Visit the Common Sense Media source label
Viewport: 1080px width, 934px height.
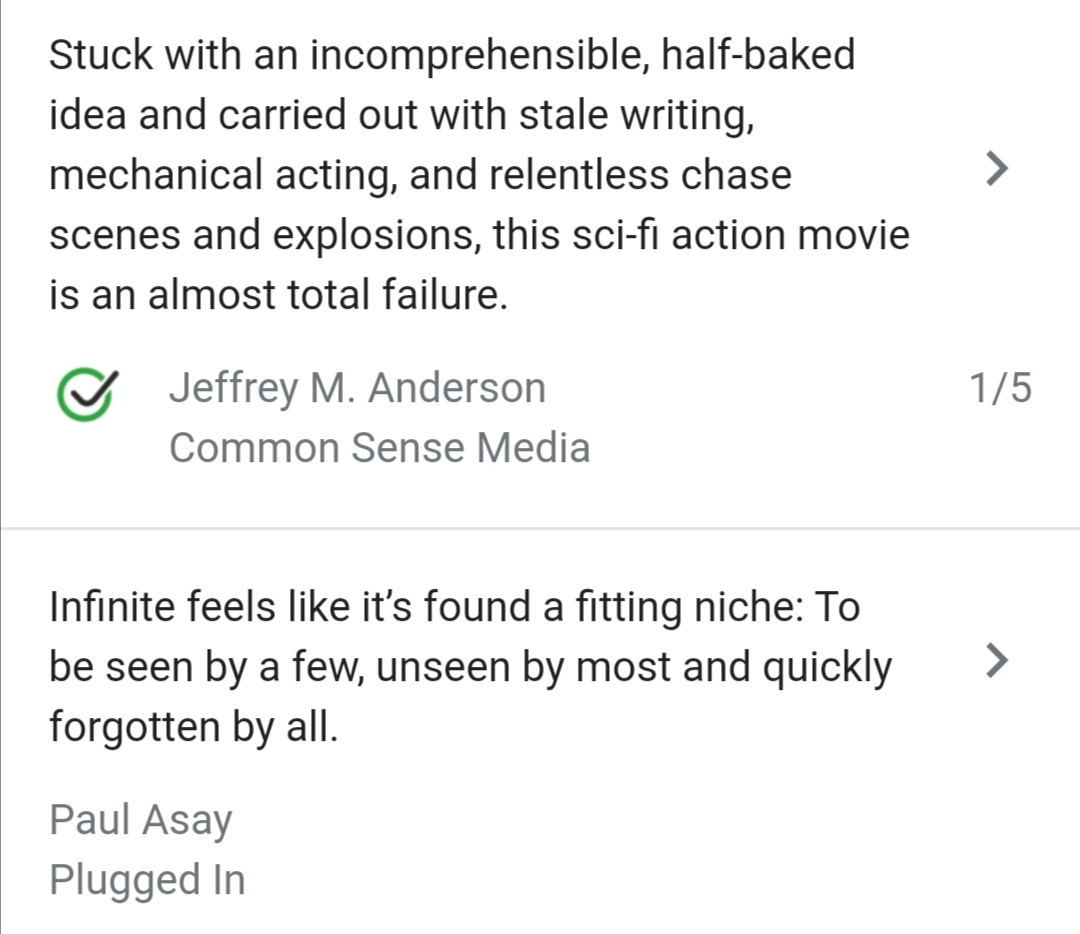(380, 448)
